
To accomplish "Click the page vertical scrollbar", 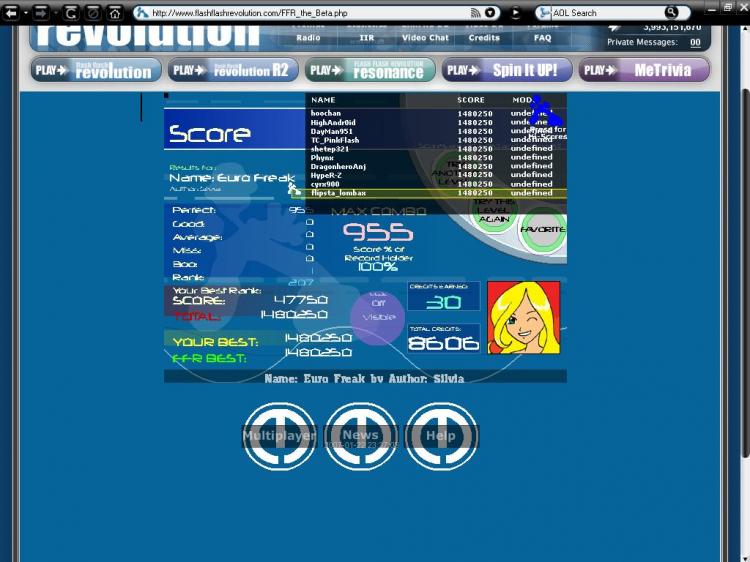I will [745, 273].
